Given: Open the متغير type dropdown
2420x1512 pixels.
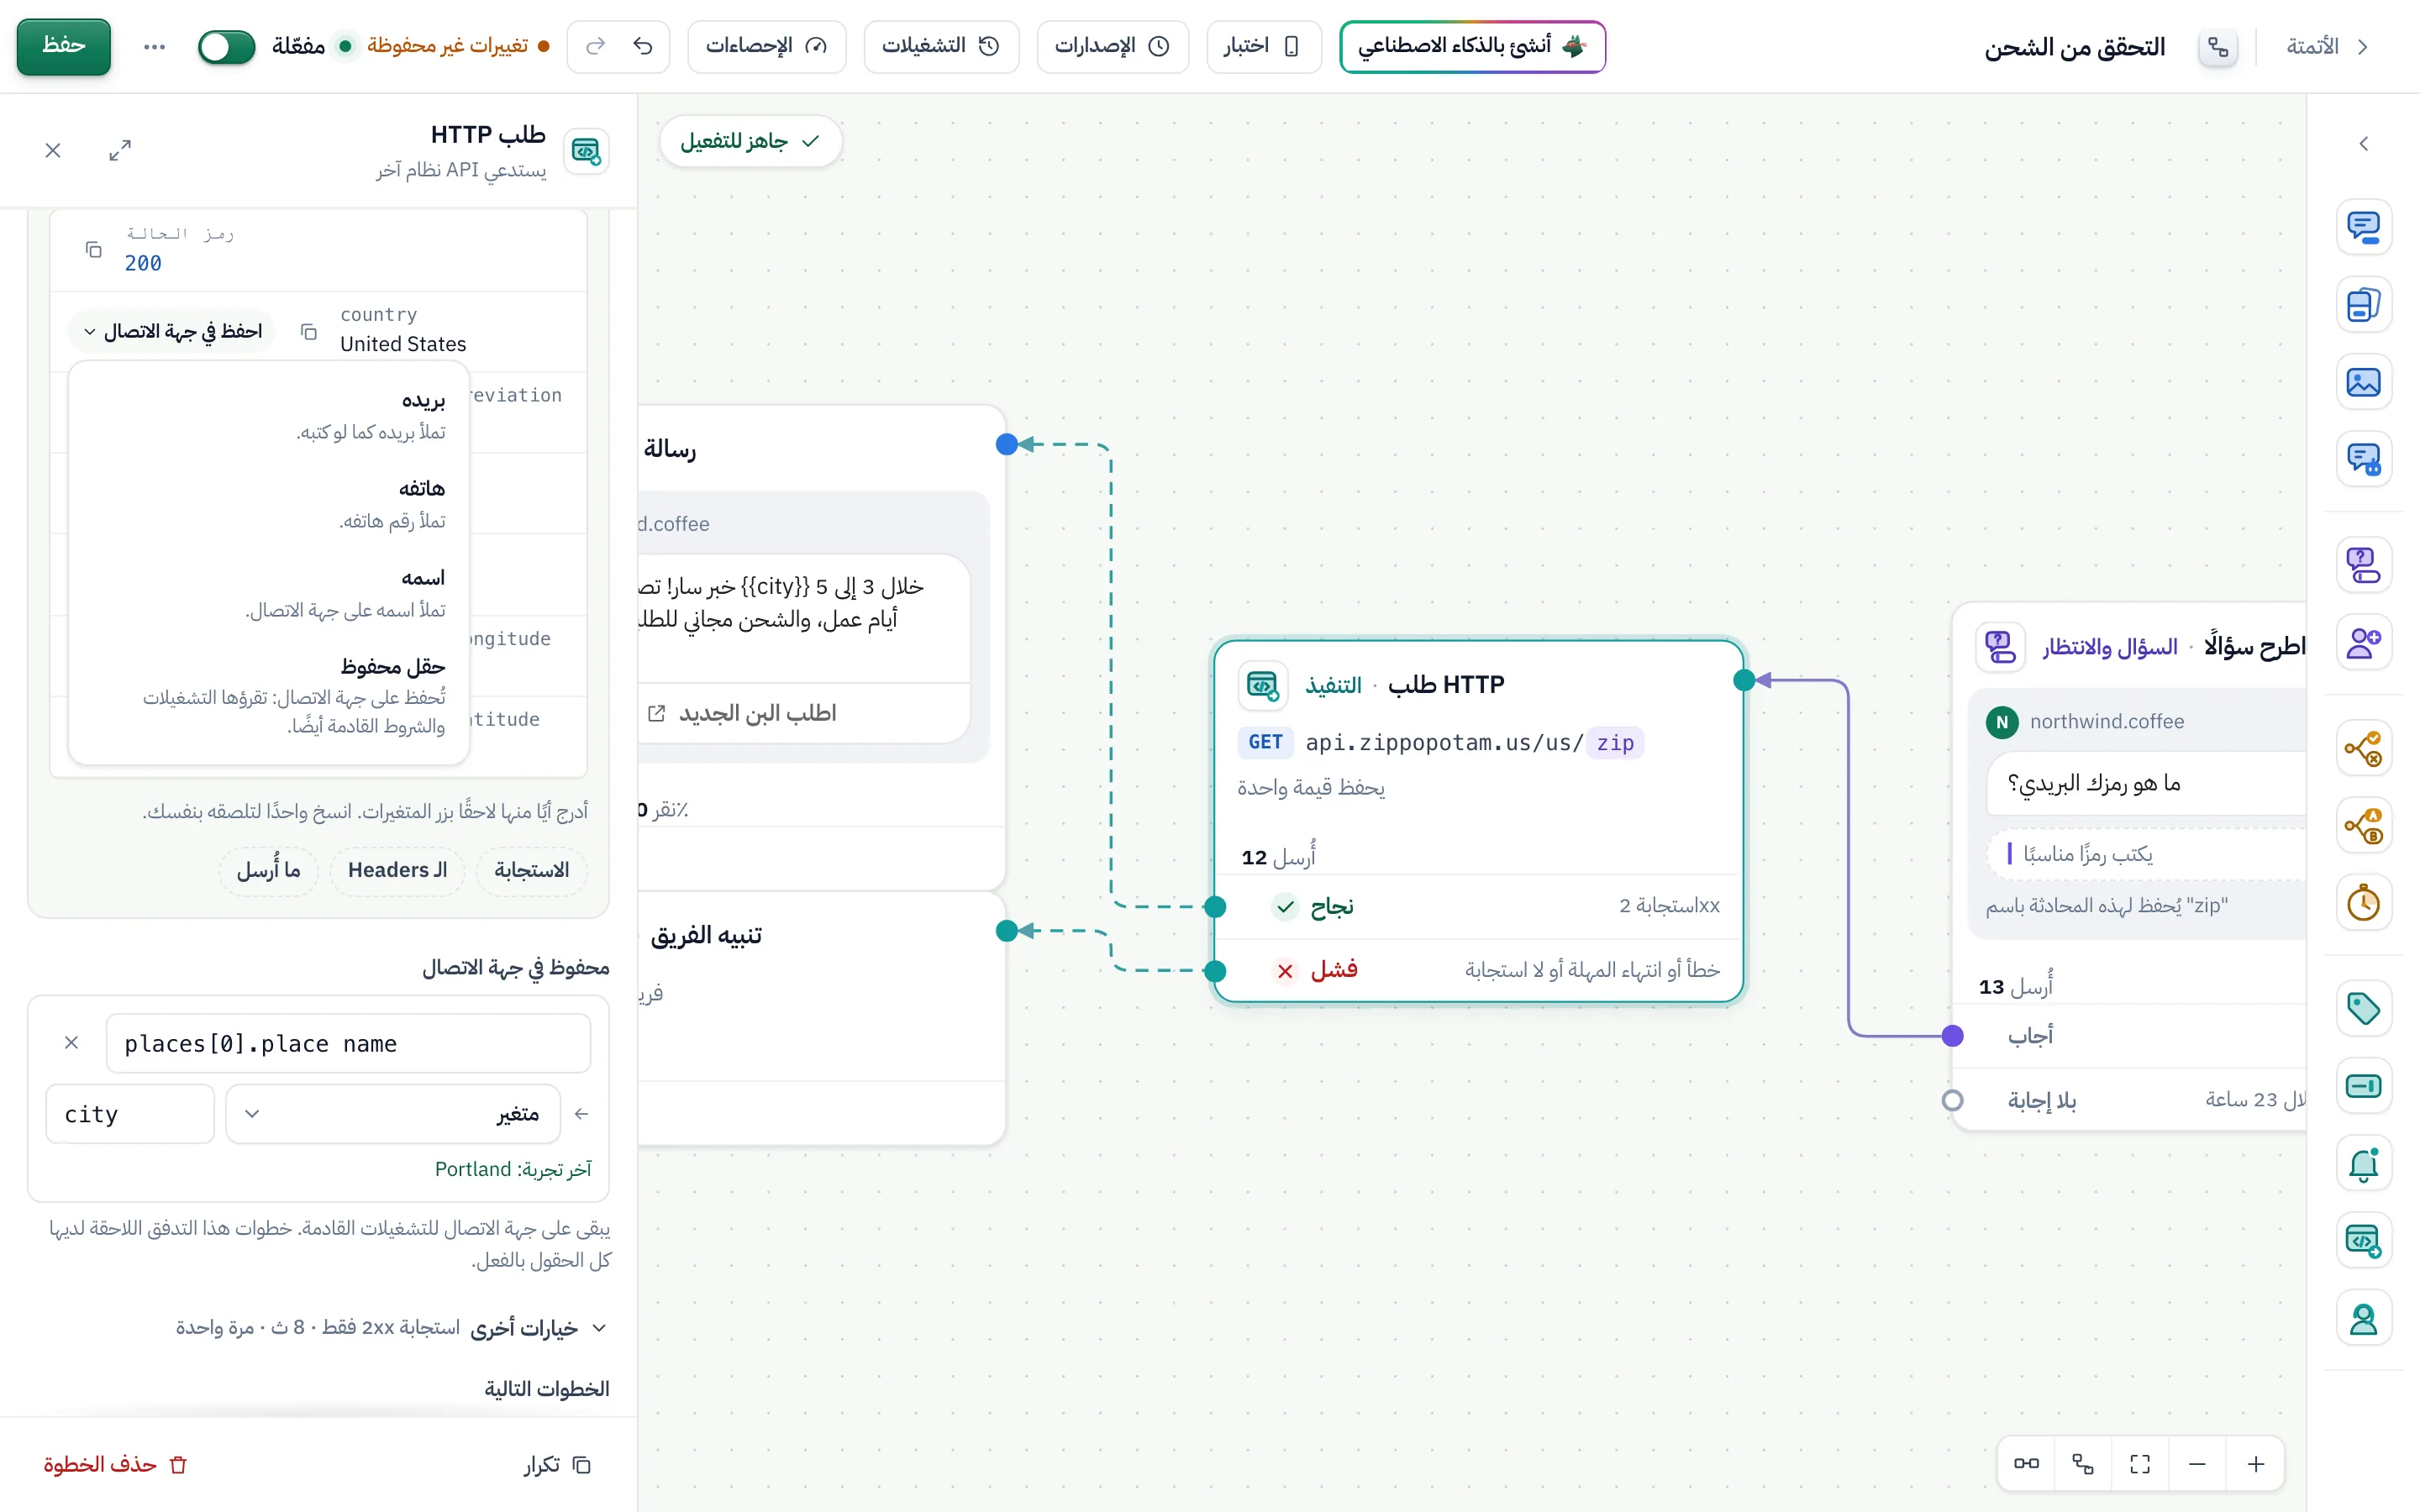Looking at the screenshot, I should [393, 1114].
